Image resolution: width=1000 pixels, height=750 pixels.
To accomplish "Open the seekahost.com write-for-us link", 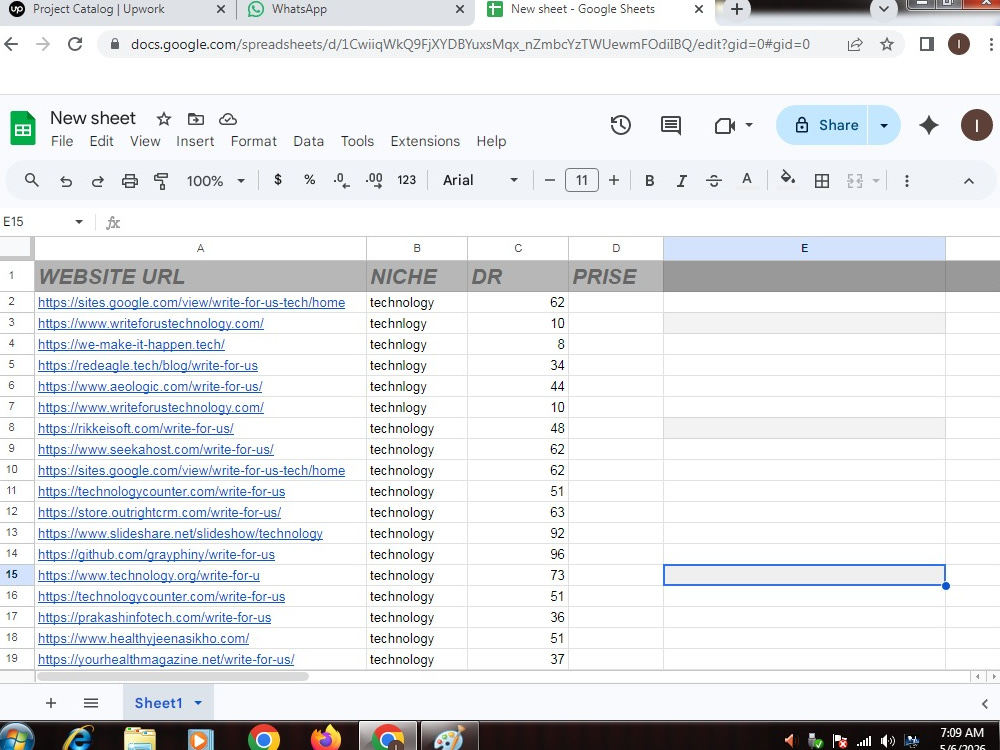I will pos(156,449).
